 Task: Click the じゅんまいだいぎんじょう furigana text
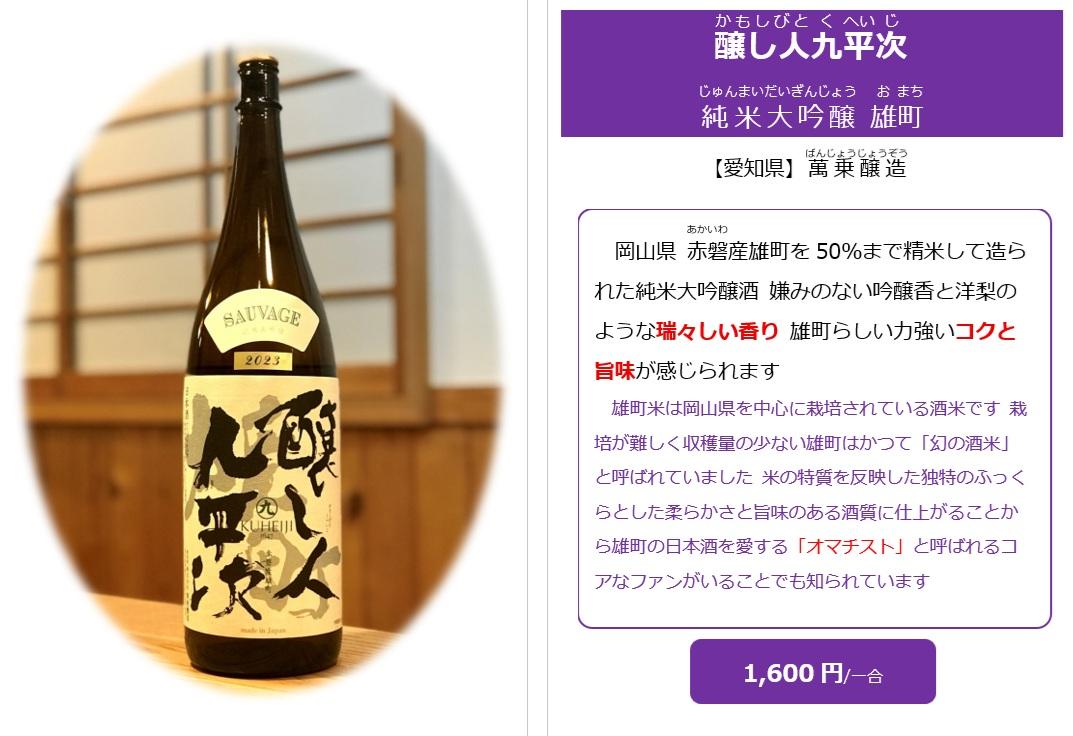click(777, 91)
